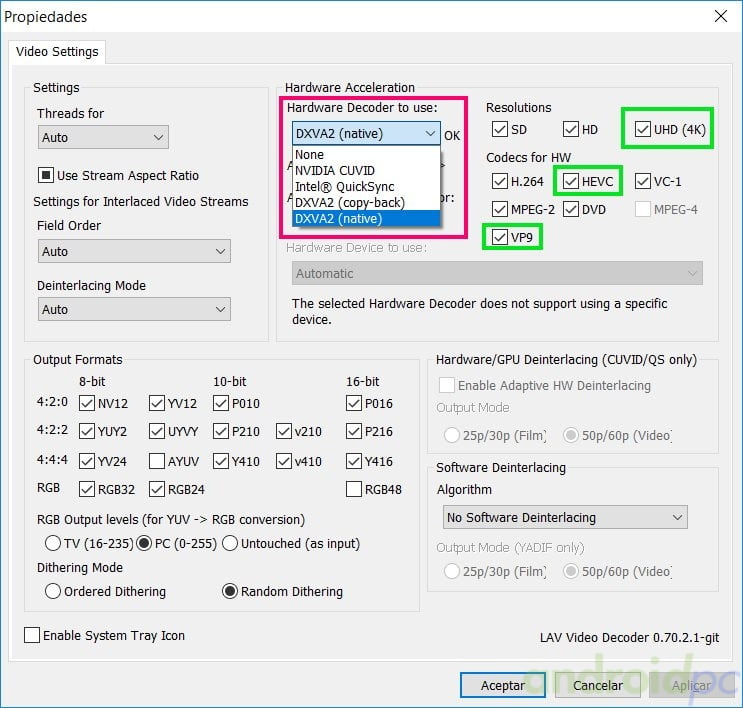Toggle Use Stream Aspect Ratio checkbox
743x708 pixels.
click(46, 176)
